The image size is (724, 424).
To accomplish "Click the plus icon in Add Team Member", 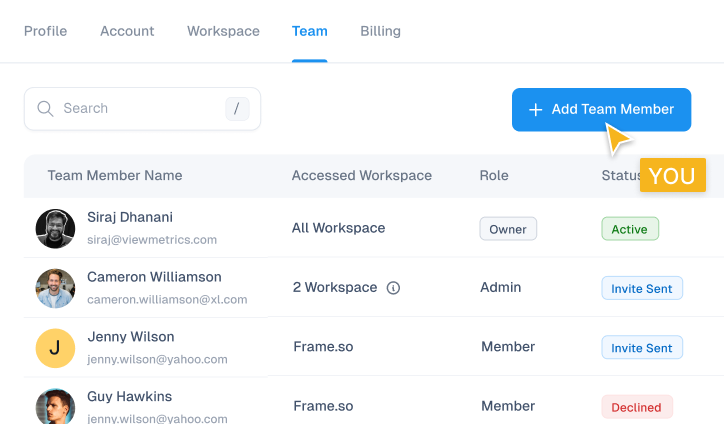I will [x=536, y=110].
